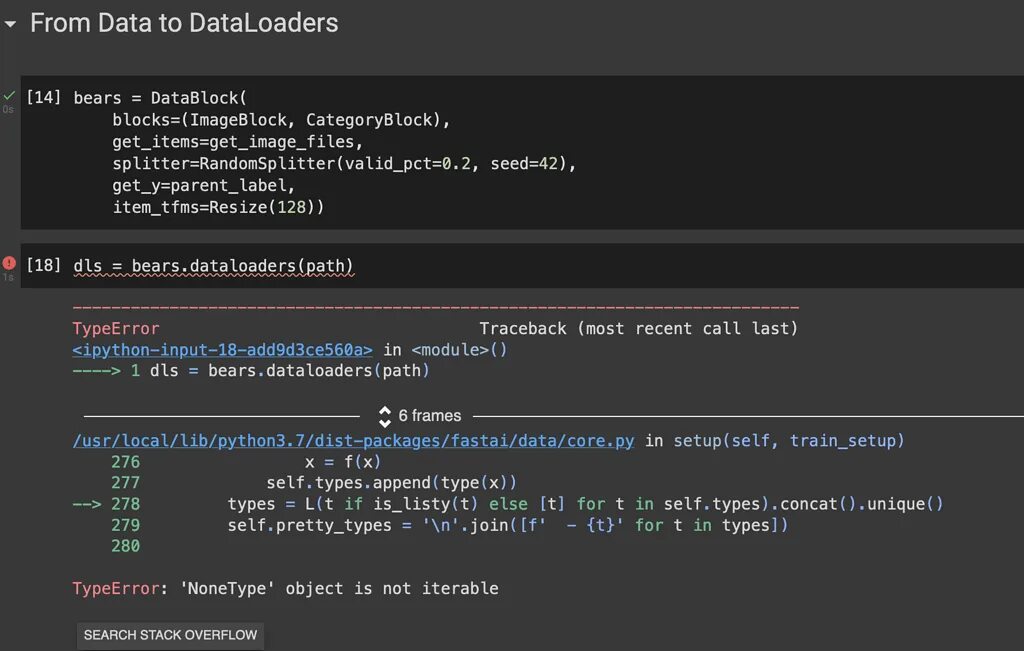This screenshot has width=1024, height=651.
Task: Collapse the From Data to DataLoaders section
Action: (x=10, y=25)
